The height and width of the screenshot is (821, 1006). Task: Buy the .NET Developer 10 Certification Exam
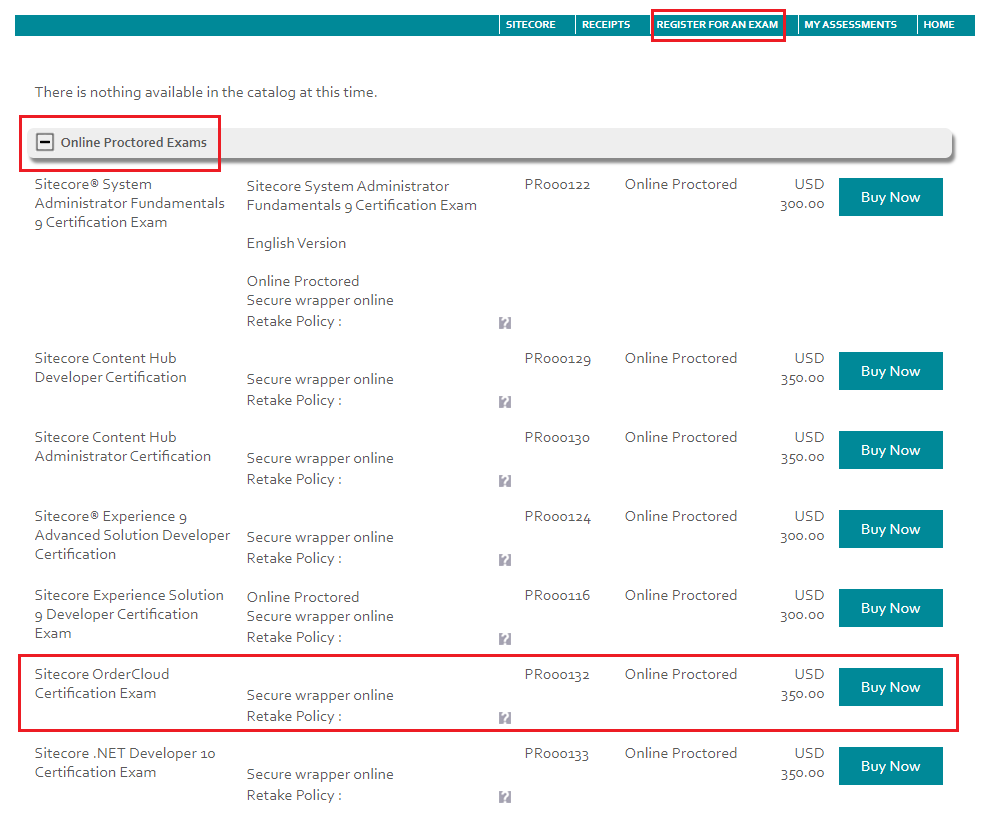point(891,765)
